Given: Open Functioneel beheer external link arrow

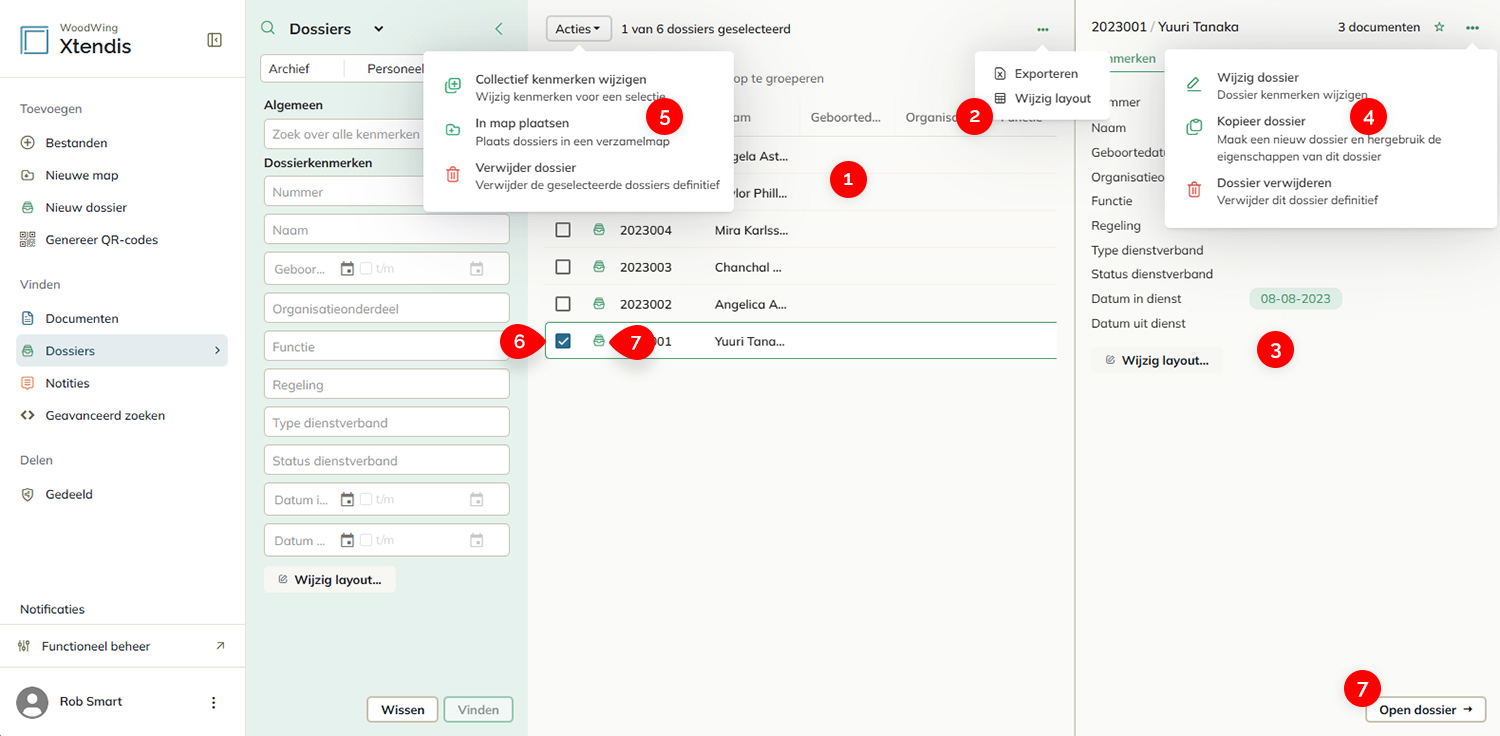Looking at the screenshot, I should point(220,646).
